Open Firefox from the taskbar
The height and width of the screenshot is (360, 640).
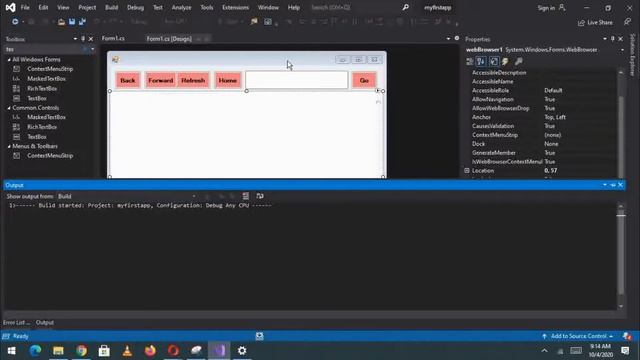point(150,350)
